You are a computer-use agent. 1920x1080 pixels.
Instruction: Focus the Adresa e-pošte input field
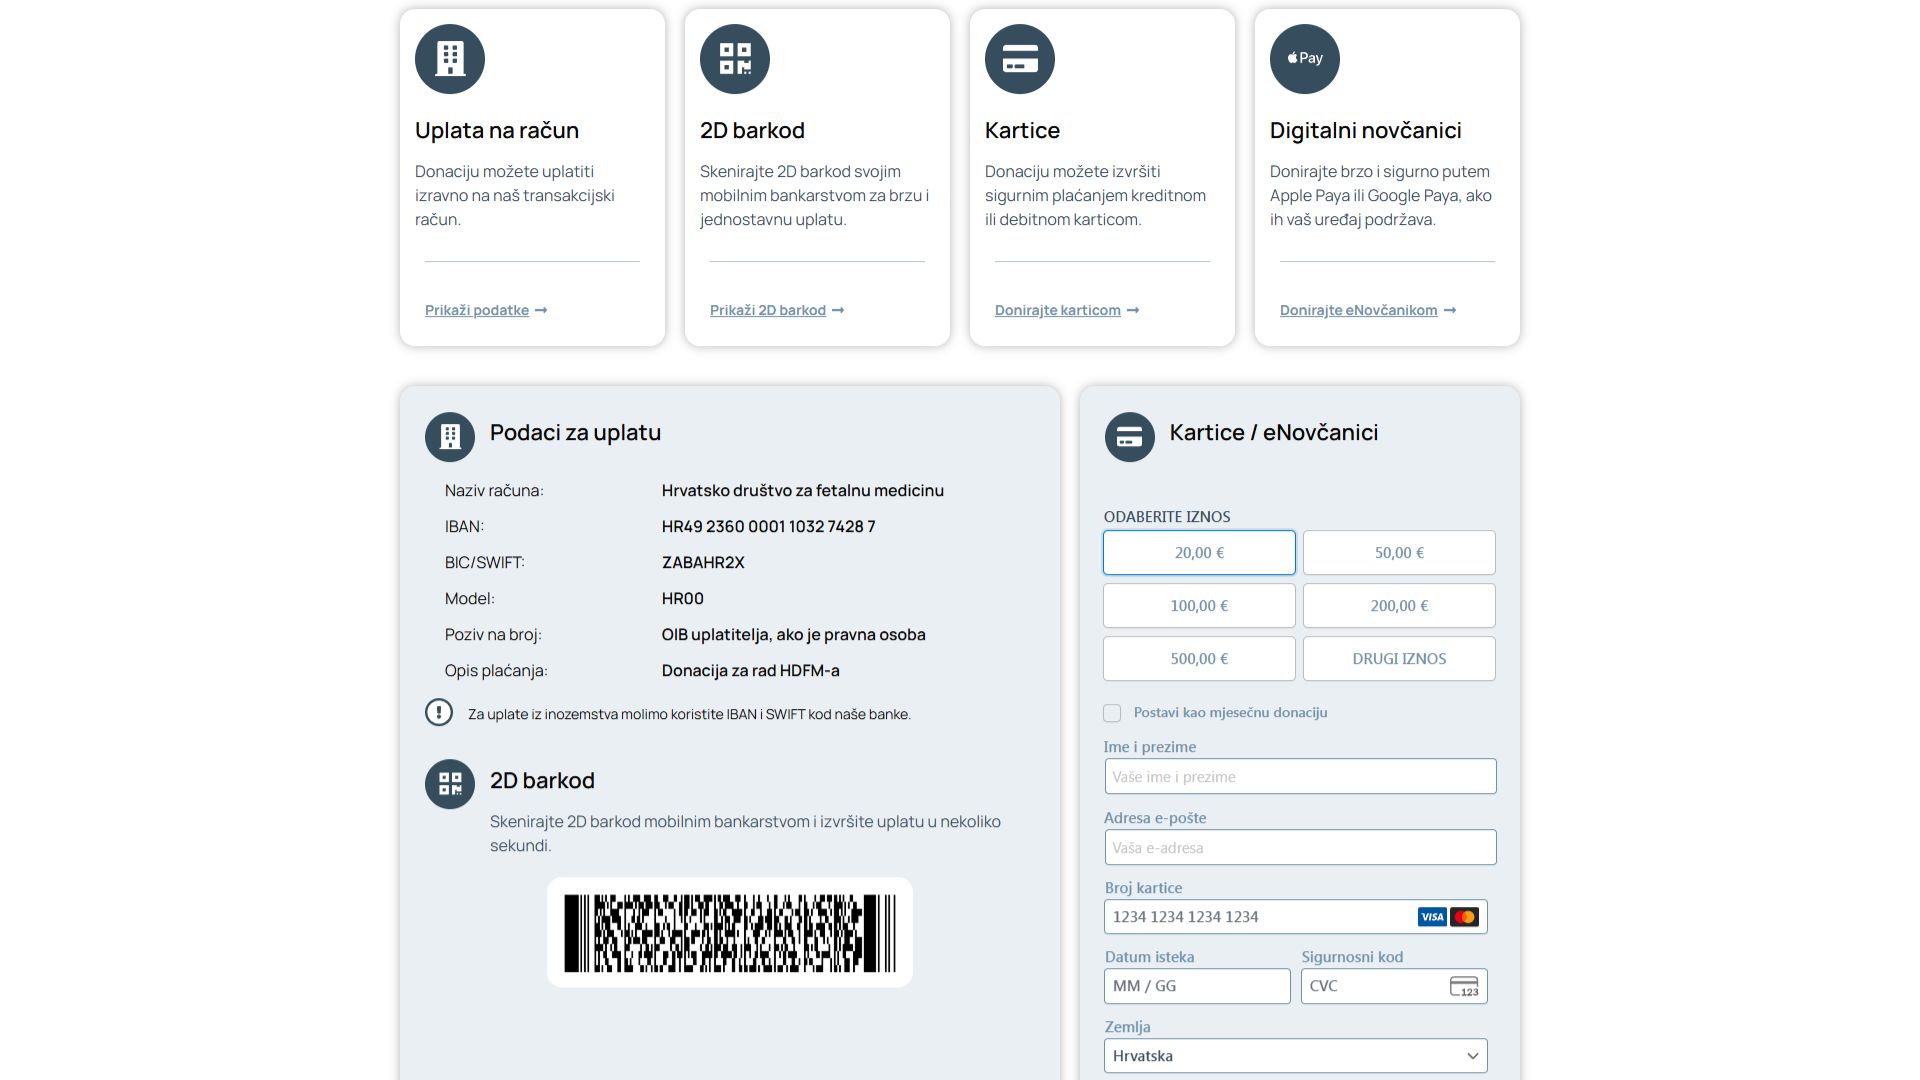(x=1300, y=848)
